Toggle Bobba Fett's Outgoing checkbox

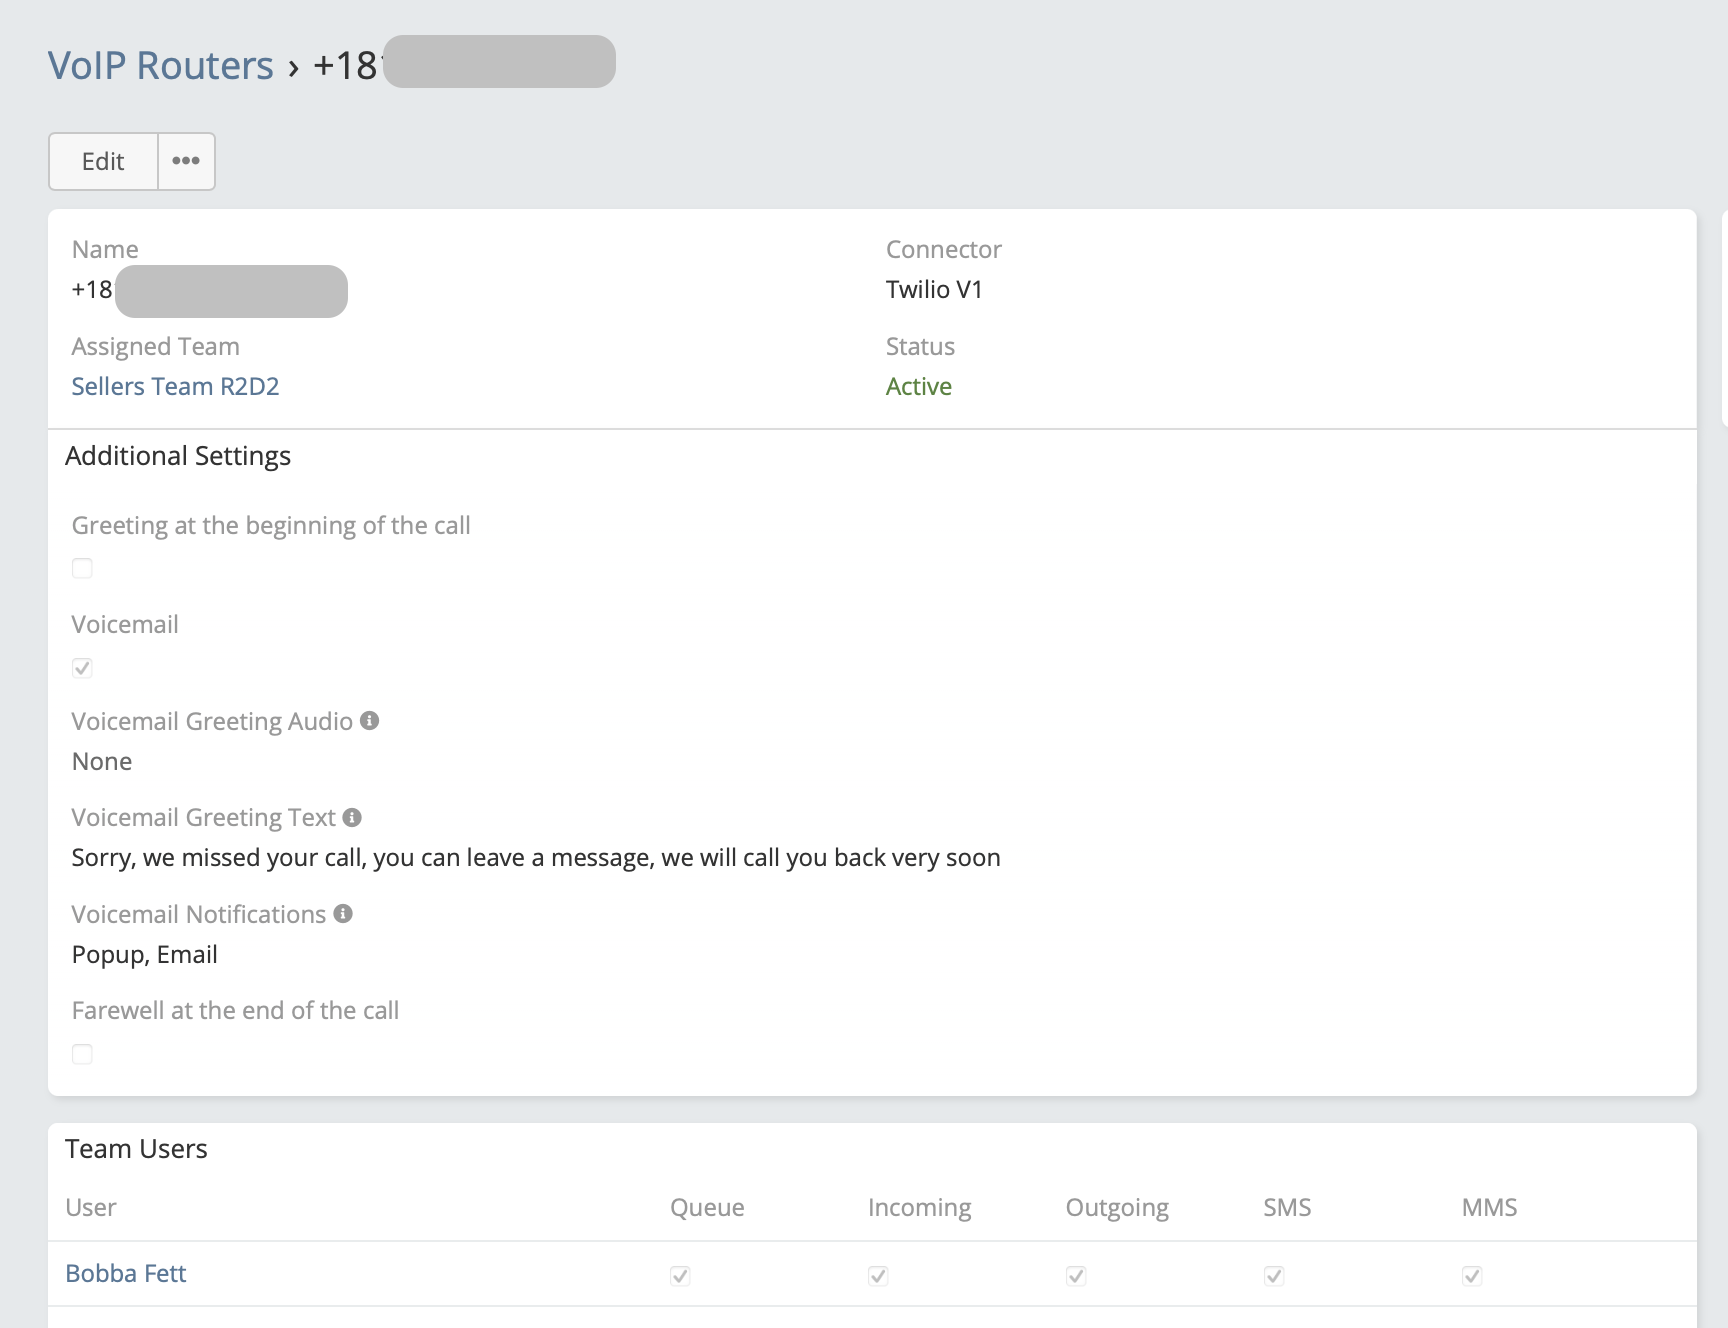pos(1076,1276)
